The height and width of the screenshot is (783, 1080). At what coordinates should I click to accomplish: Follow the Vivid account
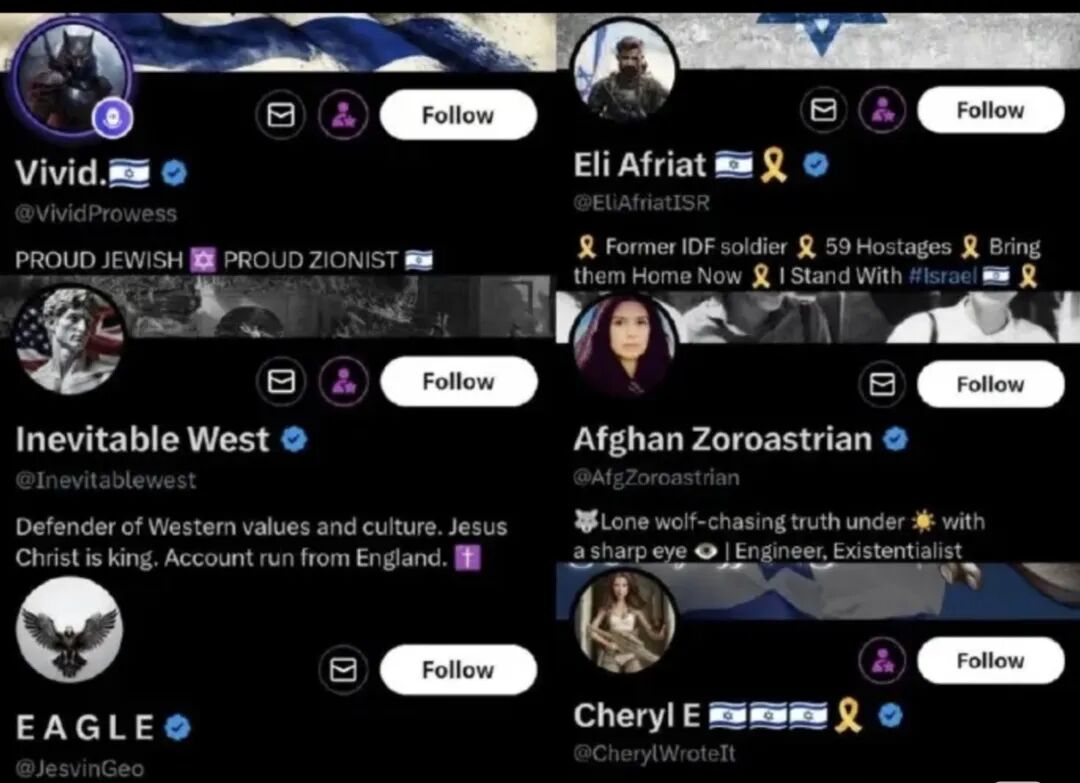pyautogui.click(x=458, y=115)
